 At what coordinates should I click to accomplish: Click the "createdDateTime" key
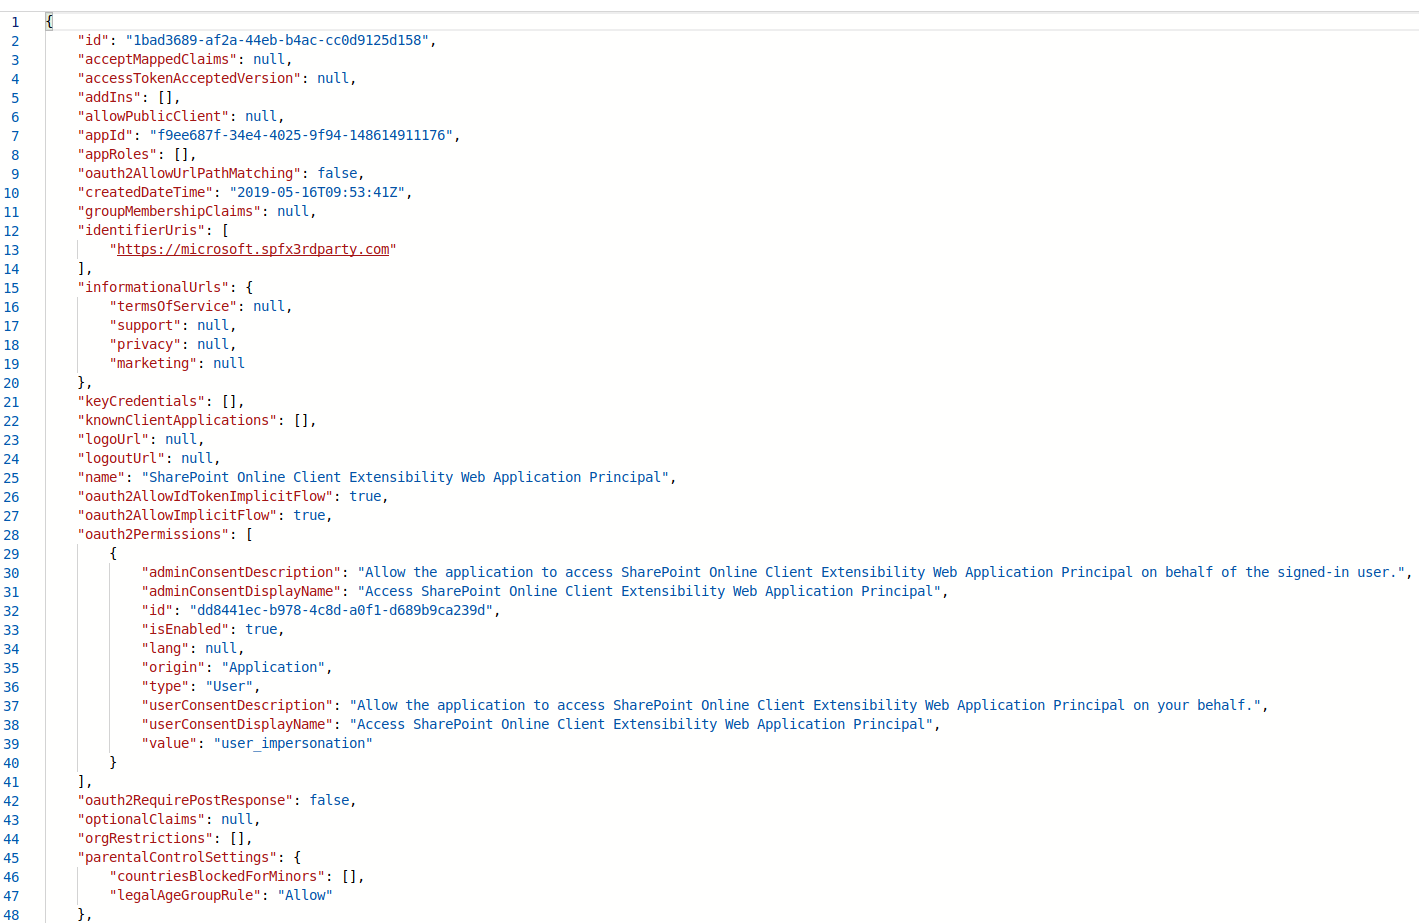tap(145, 192)
